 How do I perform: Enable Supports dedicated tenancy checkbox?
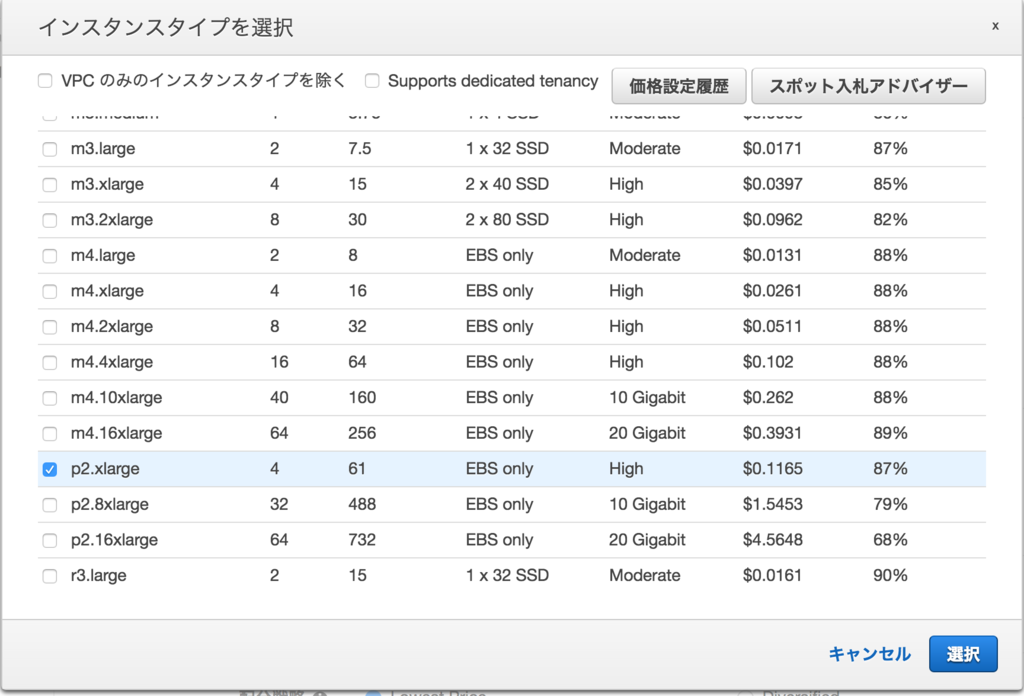(x=372, y=81)
